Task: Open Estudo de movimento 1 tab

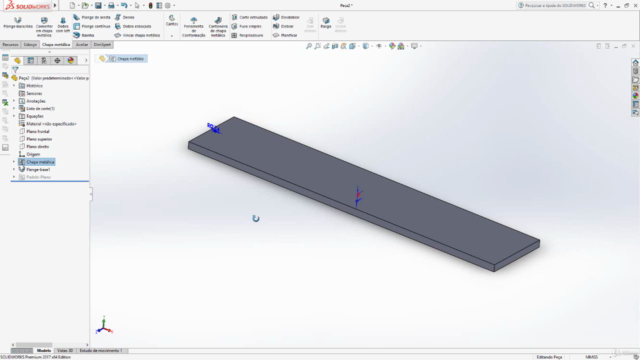Action: pyautogui.click(x=101, y=351)
